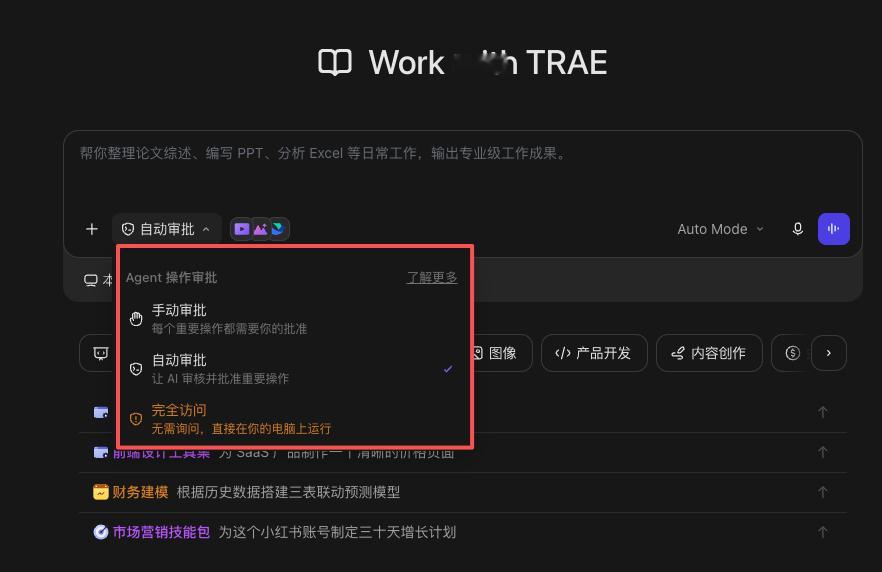Screen dimensions: 882x572
Task: Click the hand icon beside 手动审批
Action: (136, 319)
